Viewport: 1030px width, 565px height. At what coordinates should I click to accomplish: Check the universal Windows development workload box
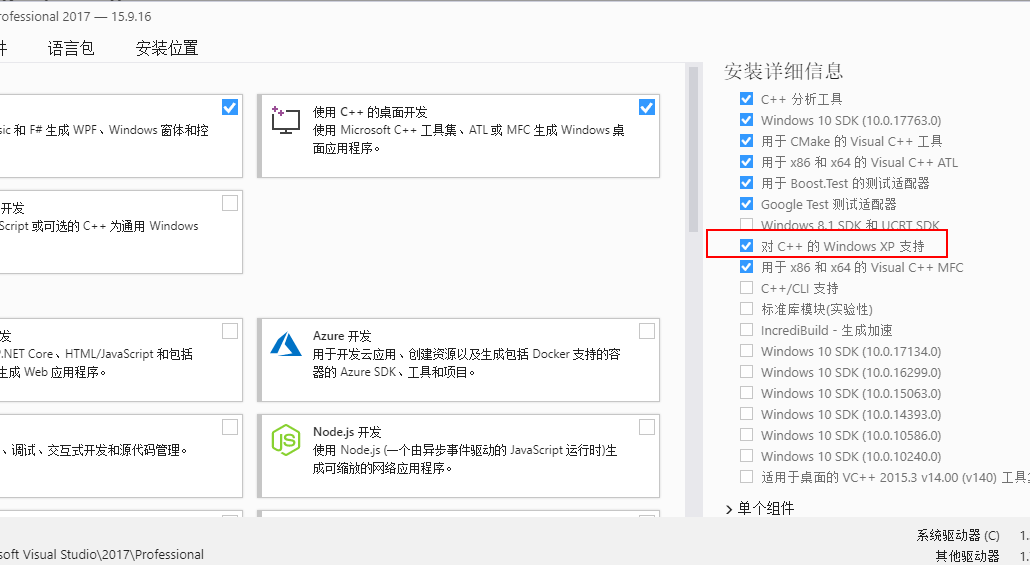click(230, 204)
